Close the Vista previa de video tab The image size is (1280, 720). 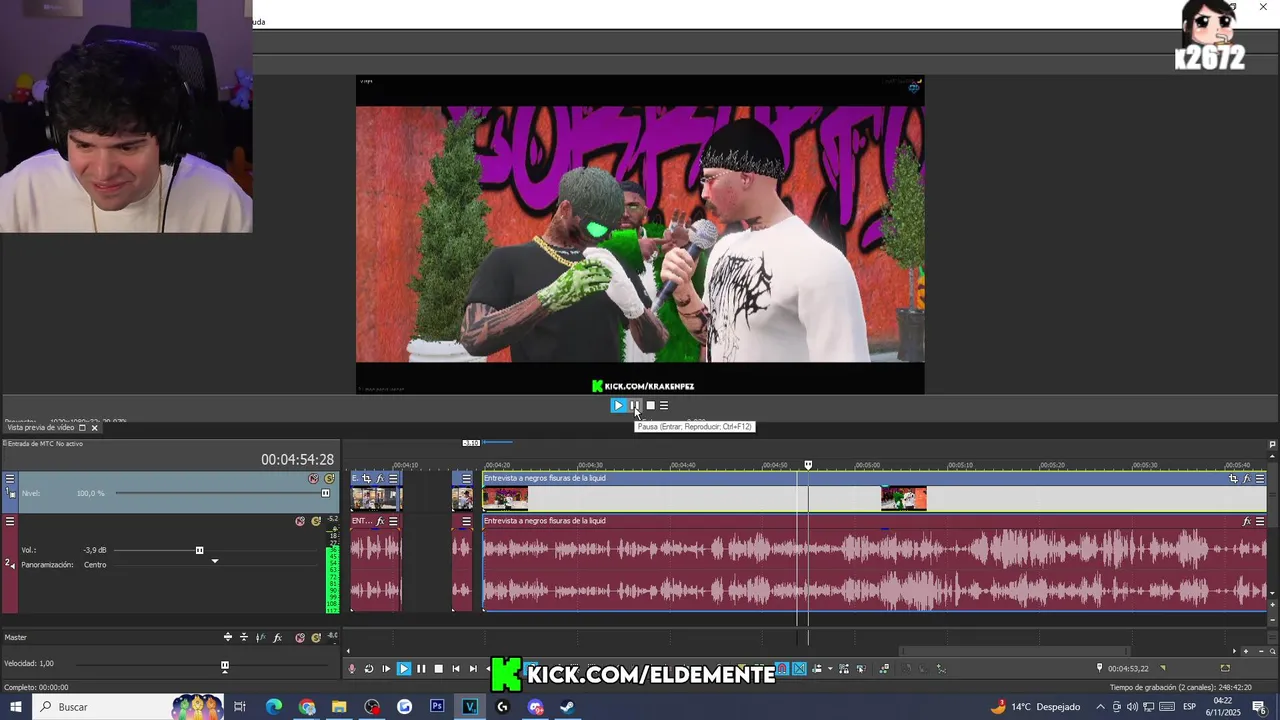pos(95,428)
